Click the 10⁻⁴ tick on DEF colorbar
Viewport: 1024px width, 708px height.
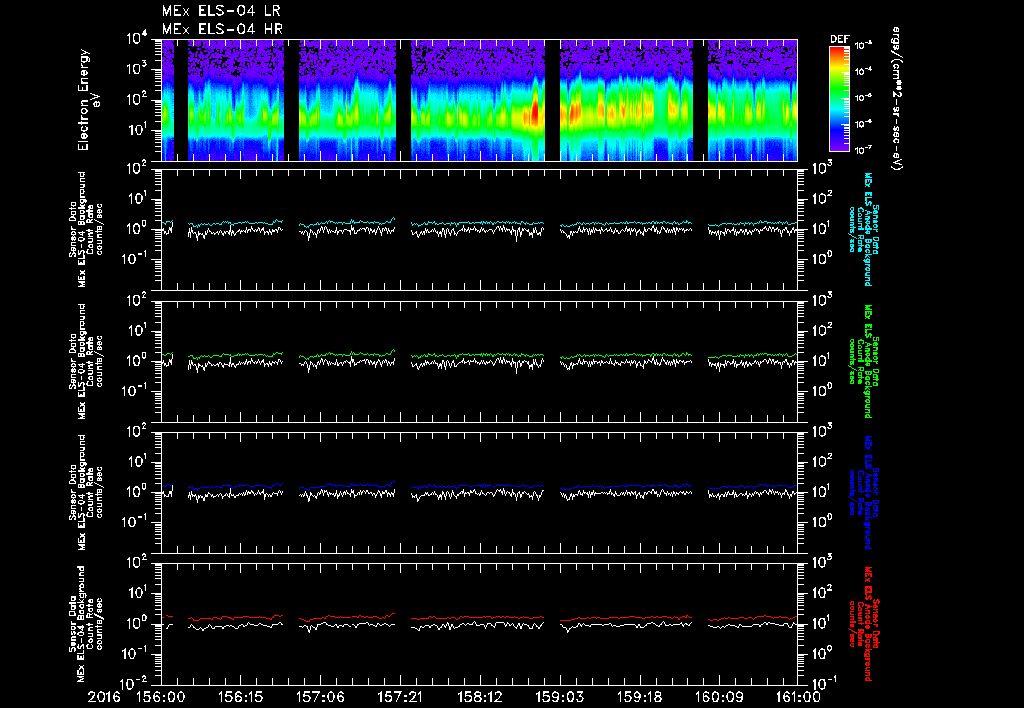pos(863,71)
